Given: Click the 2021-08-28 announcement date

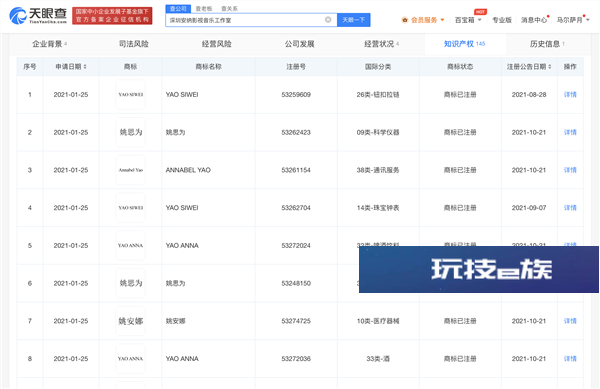Looking at the screenshot, I should [529, 94].
